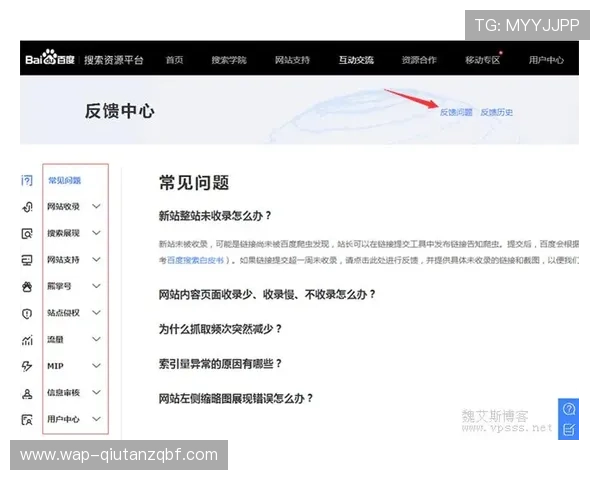
Task: Open question 索引量异常的原因有哪些？
Action: (x=220, y=364)
